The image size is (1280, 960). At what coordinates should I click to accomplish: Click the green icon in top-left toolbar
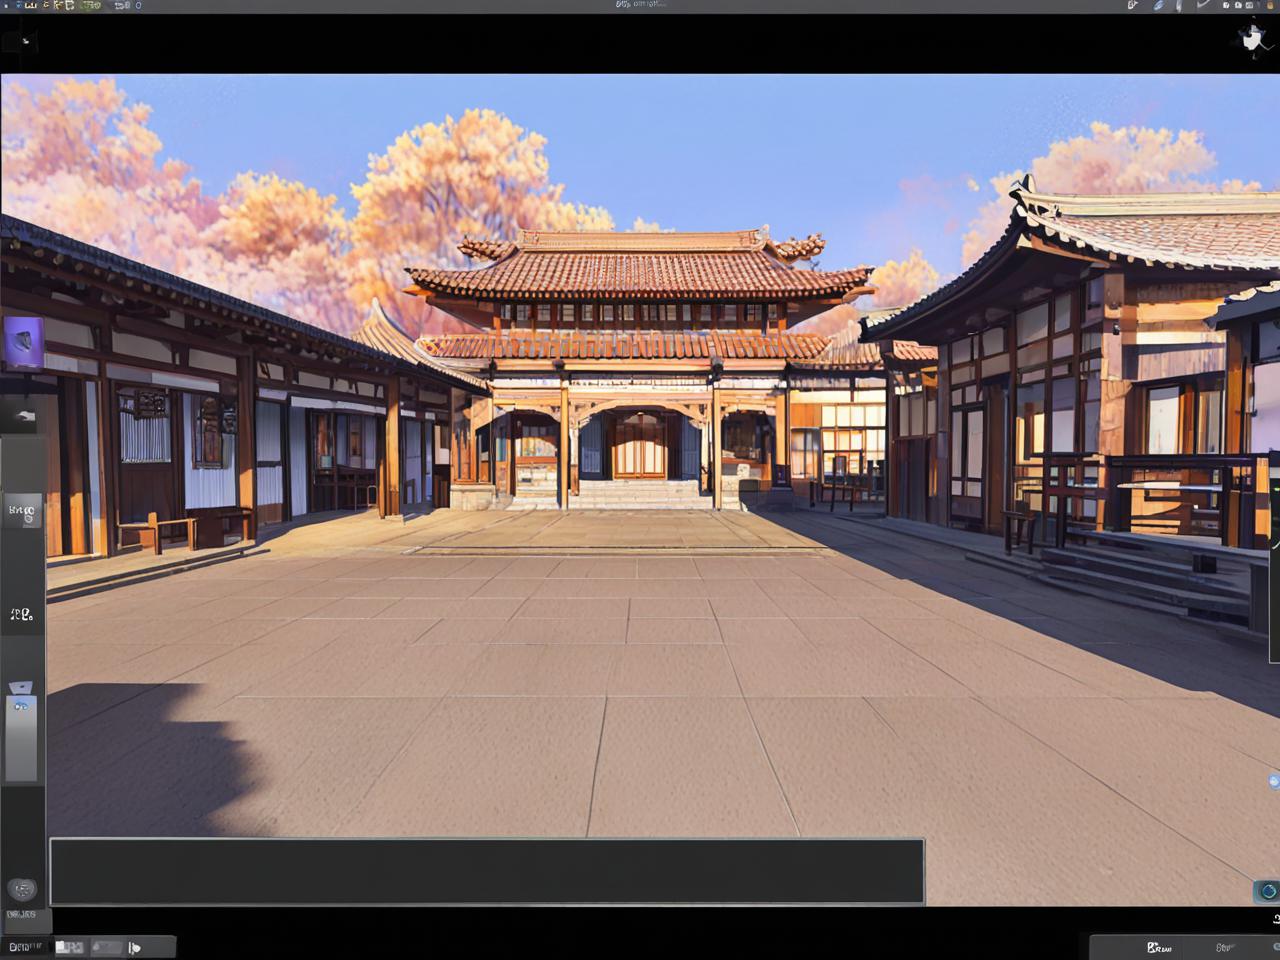(90, 6)
